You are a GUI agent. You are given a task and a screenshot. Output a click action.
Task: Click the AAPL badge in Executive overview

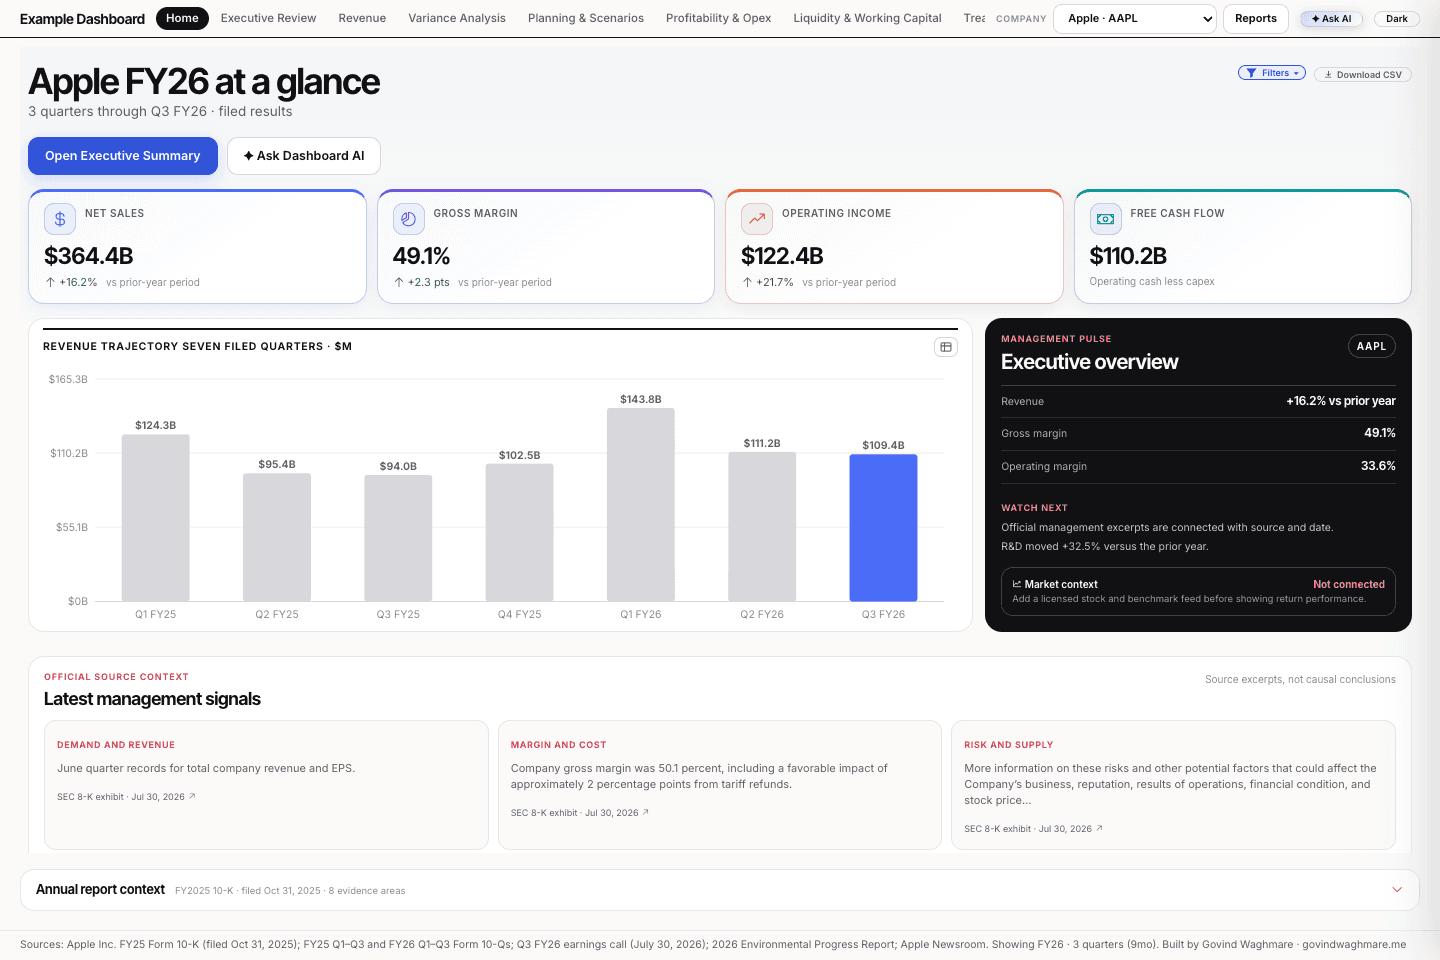click(x=1372, y=346)
